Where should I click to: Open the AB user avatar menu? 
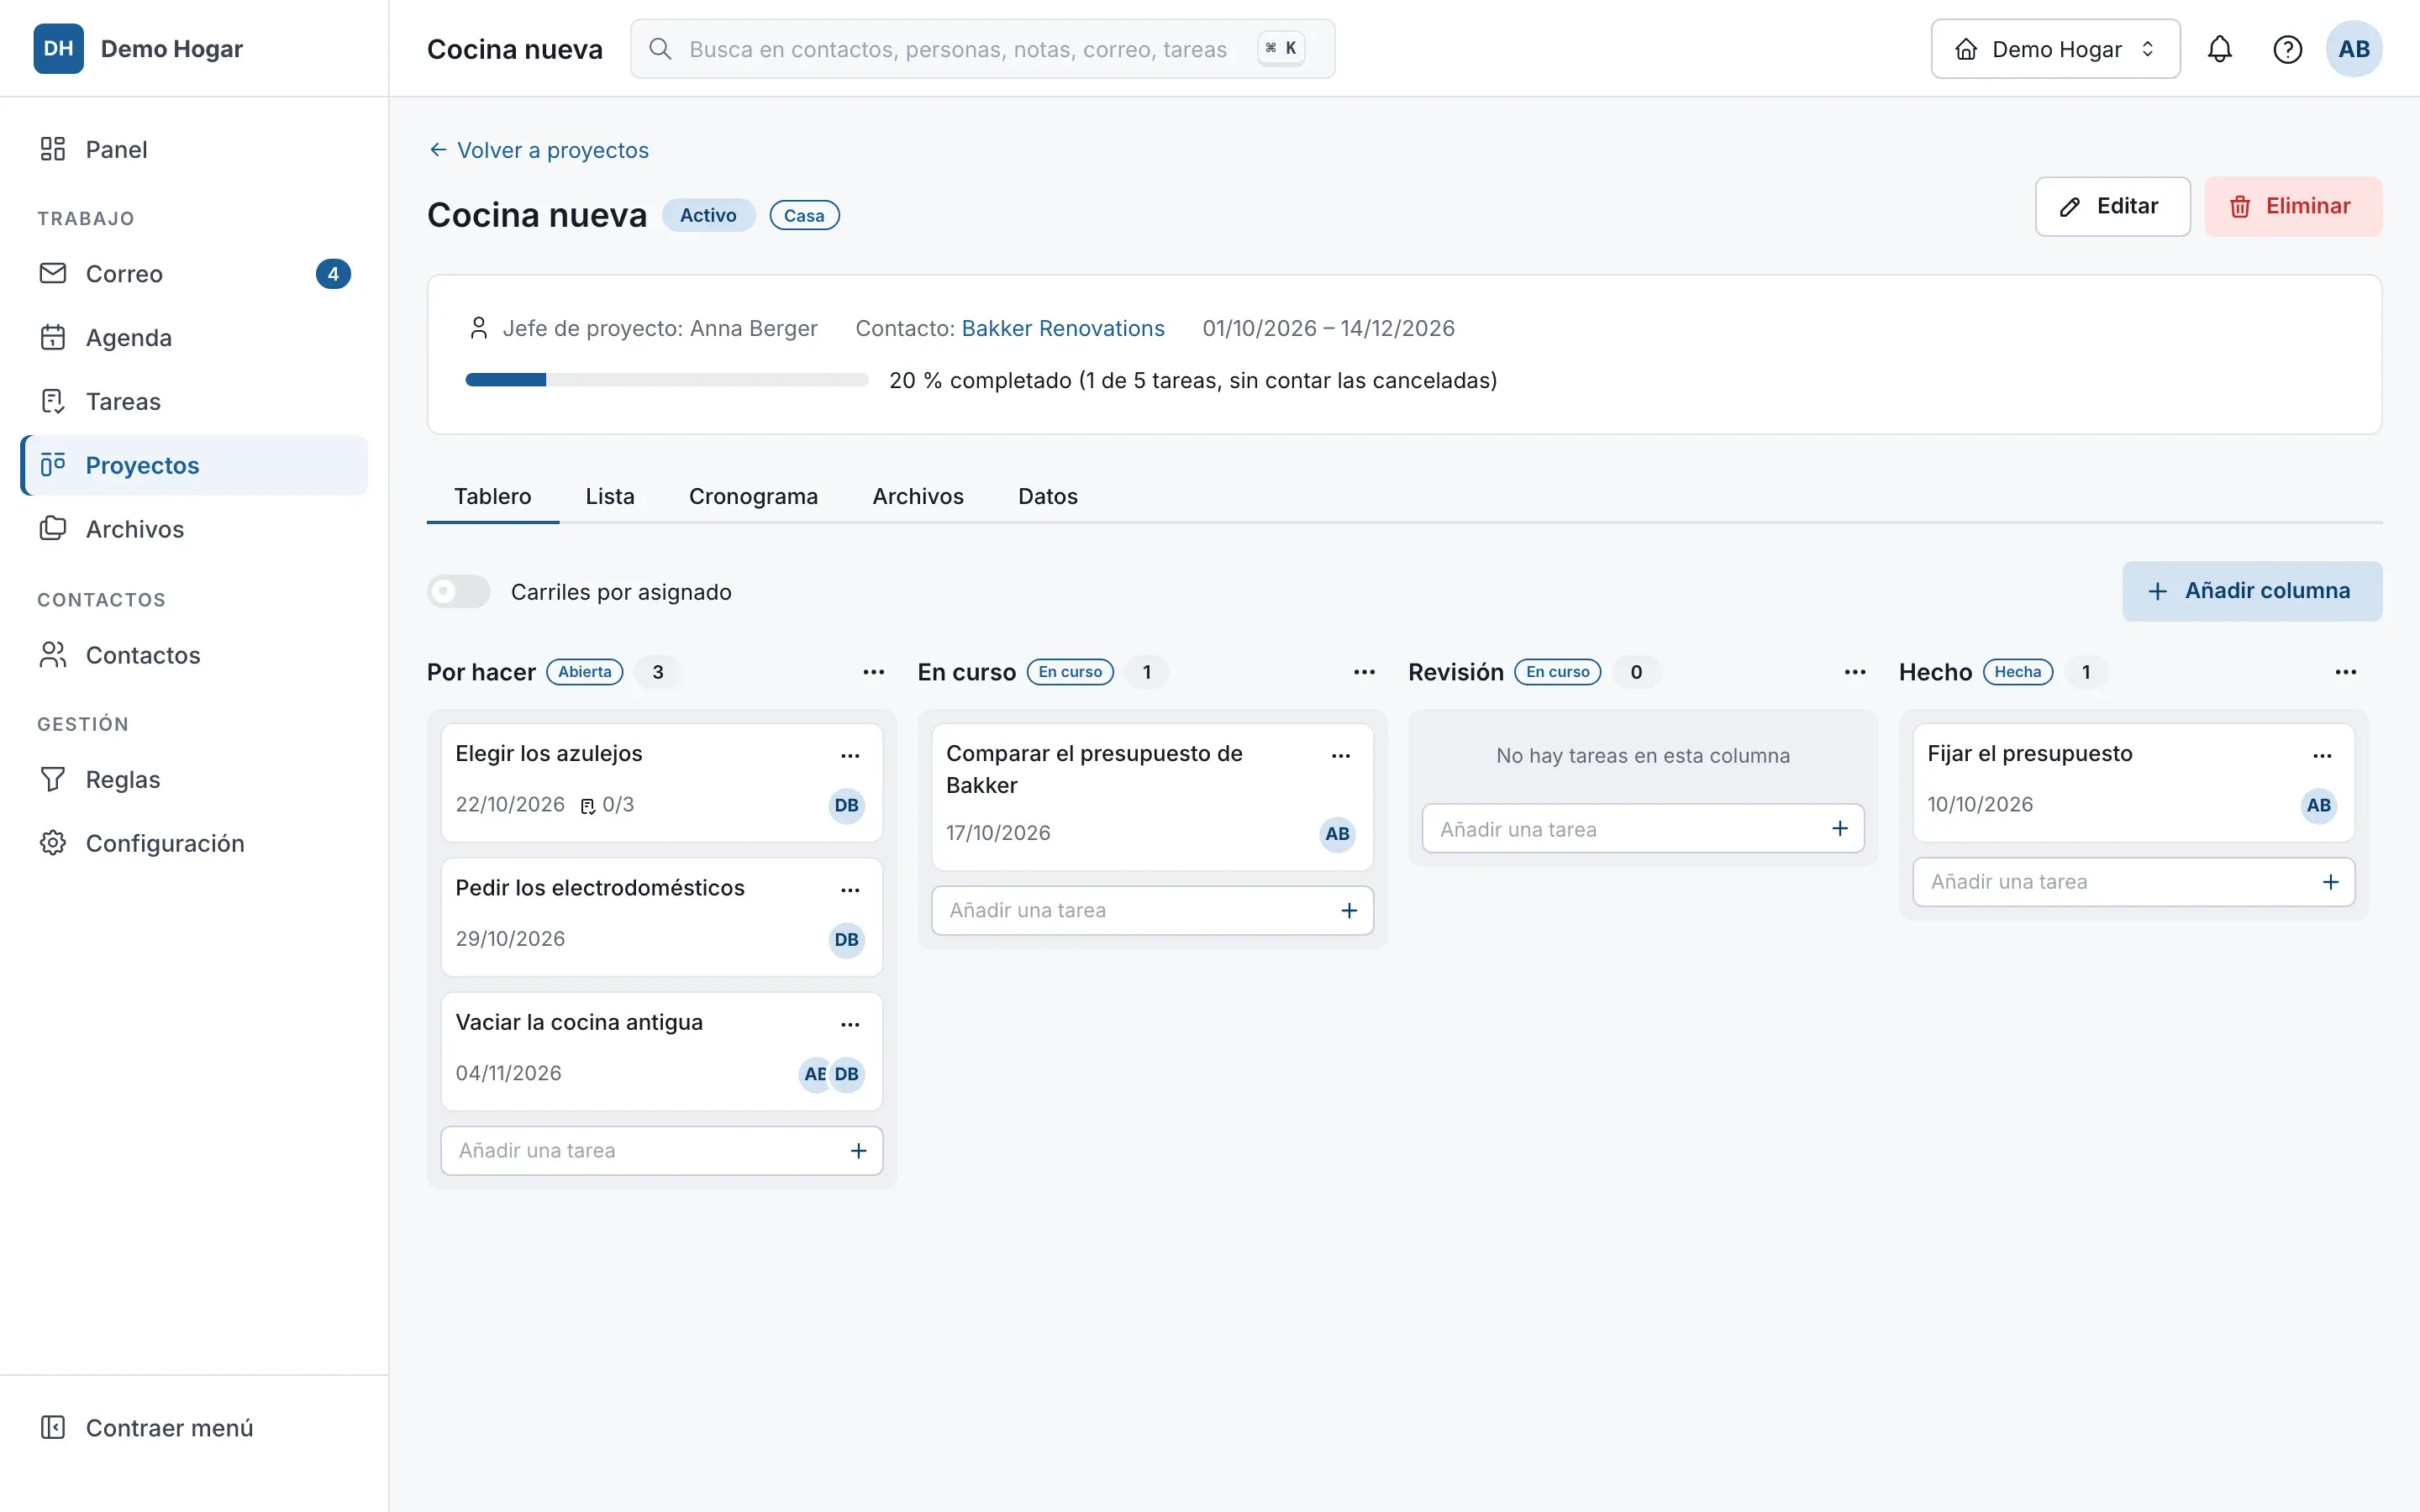[x=2353, y=49]
